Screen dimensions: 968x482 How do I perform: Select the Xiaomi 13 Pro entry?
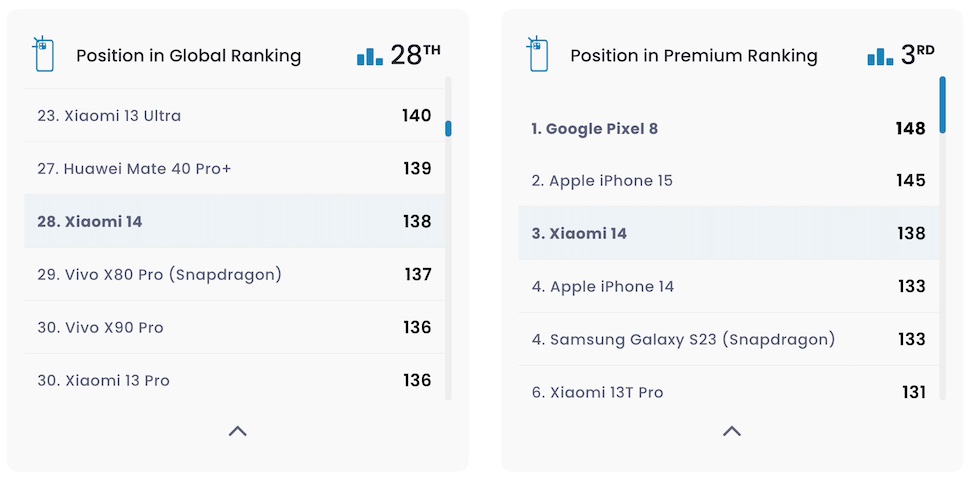[x=103, y=381]
